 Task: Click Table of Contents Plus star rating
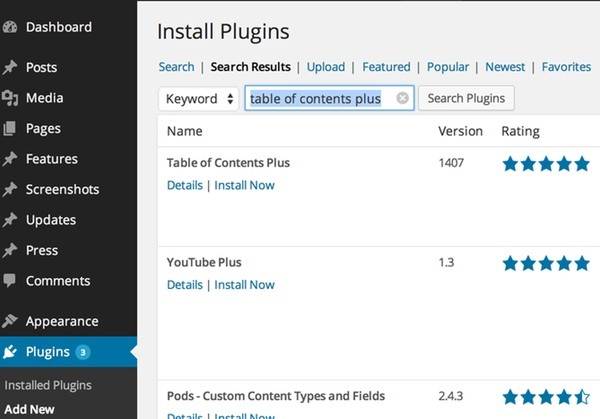[546, 164]
